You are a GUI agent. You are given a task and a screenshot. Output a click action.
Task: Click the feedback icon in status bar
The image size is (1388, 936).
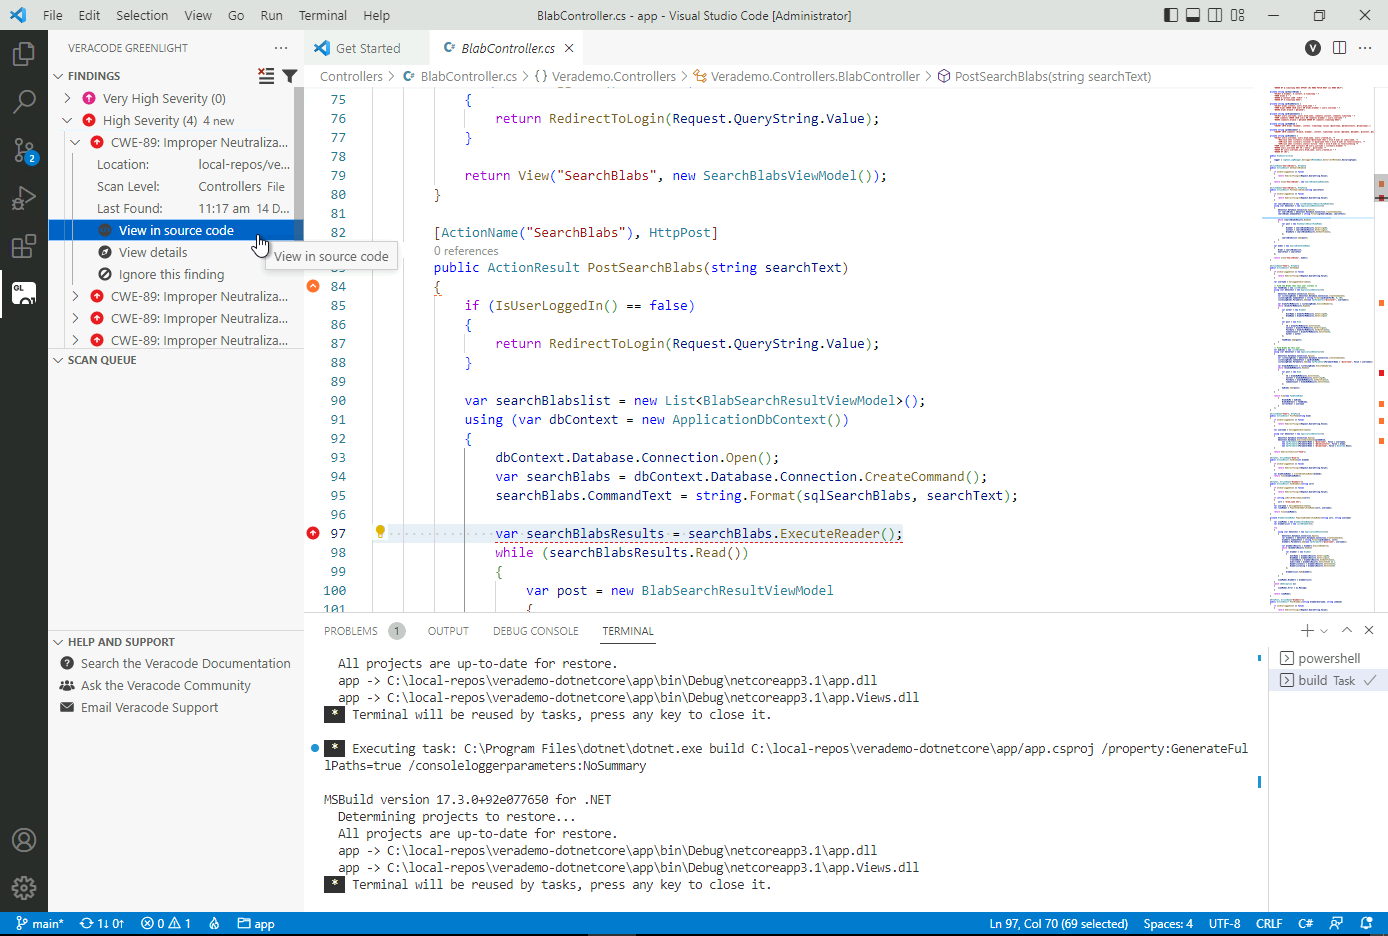tap(1336, 923)
